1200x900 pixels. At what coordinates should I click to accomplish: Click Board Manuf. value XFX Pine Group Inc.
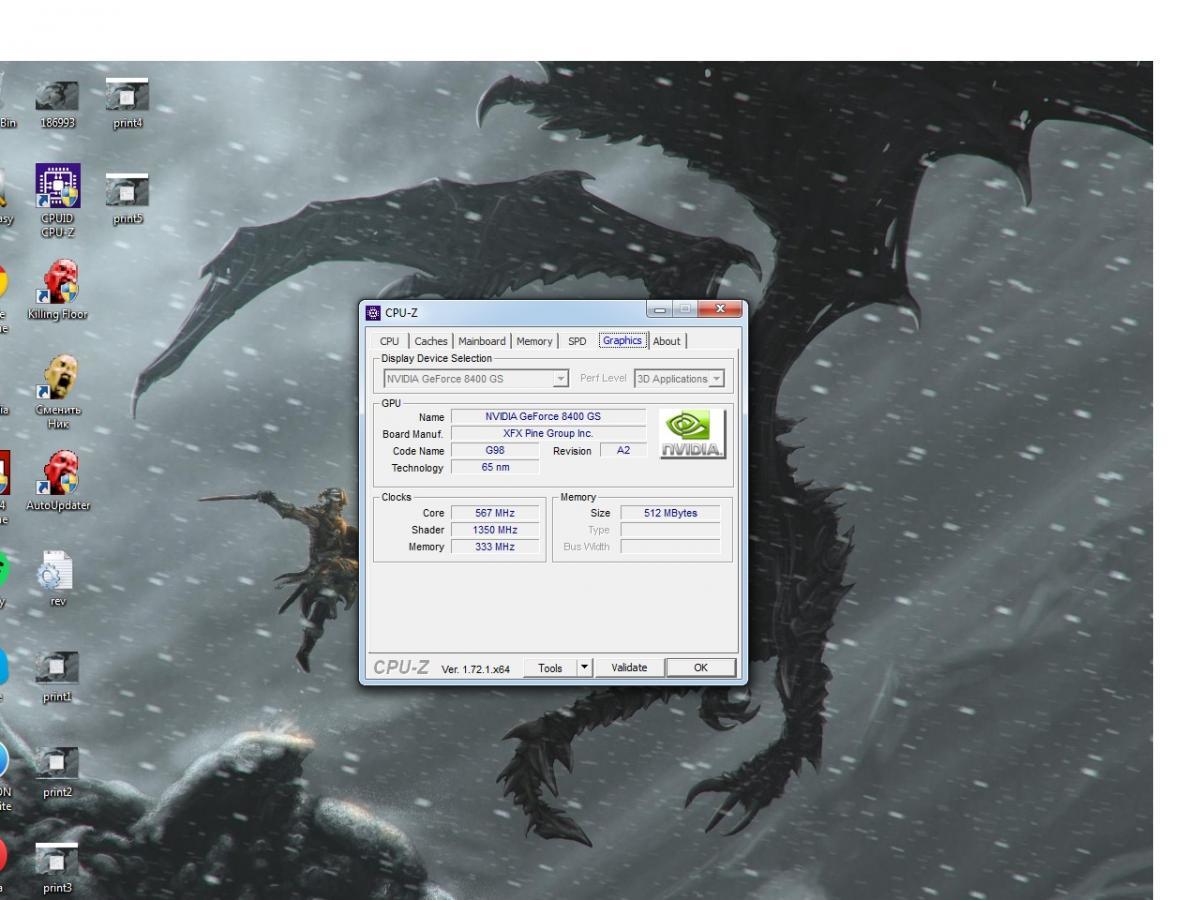click(548, 433)
